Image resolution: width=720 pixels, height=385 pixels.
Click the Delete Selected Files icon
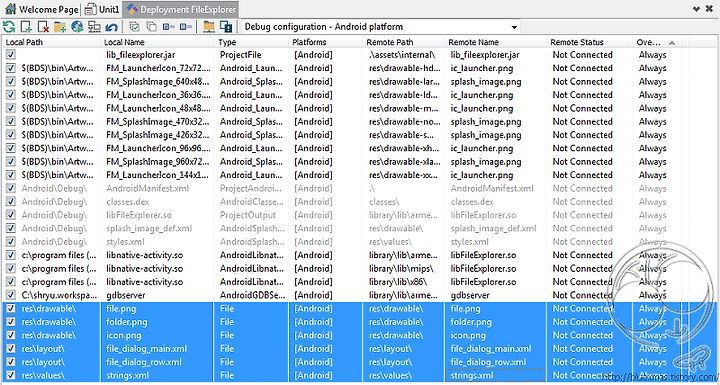pyautogui.click(x=43, y=27)
